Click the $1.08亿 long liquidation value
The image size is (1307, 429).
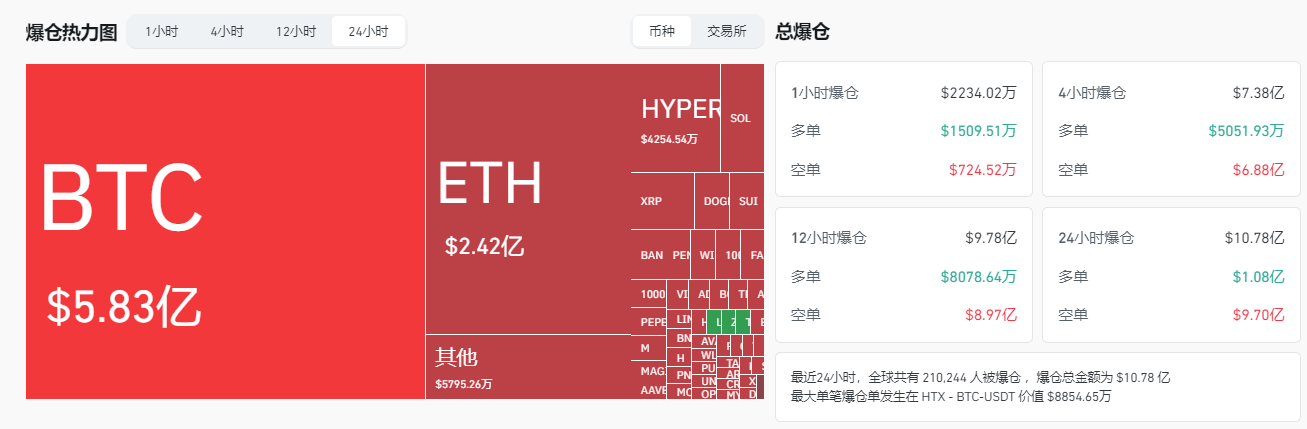(x=1258, y=276)
